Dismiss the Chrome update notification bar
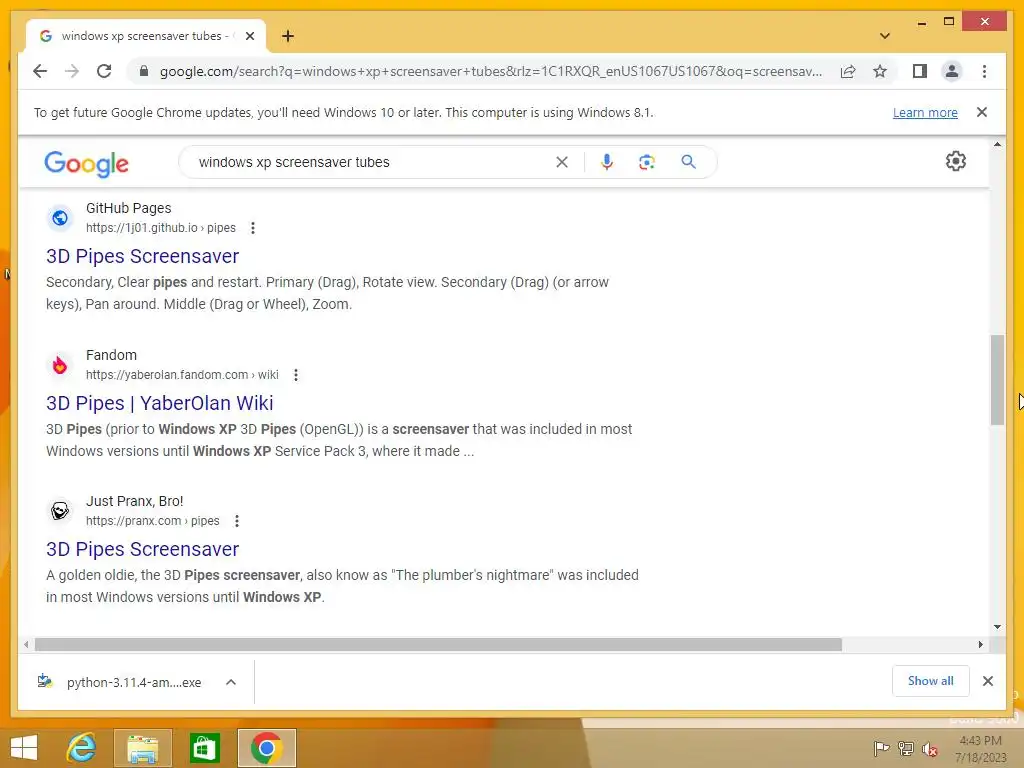This screenshot has height=768, width=1024. [x=982, y=112]
